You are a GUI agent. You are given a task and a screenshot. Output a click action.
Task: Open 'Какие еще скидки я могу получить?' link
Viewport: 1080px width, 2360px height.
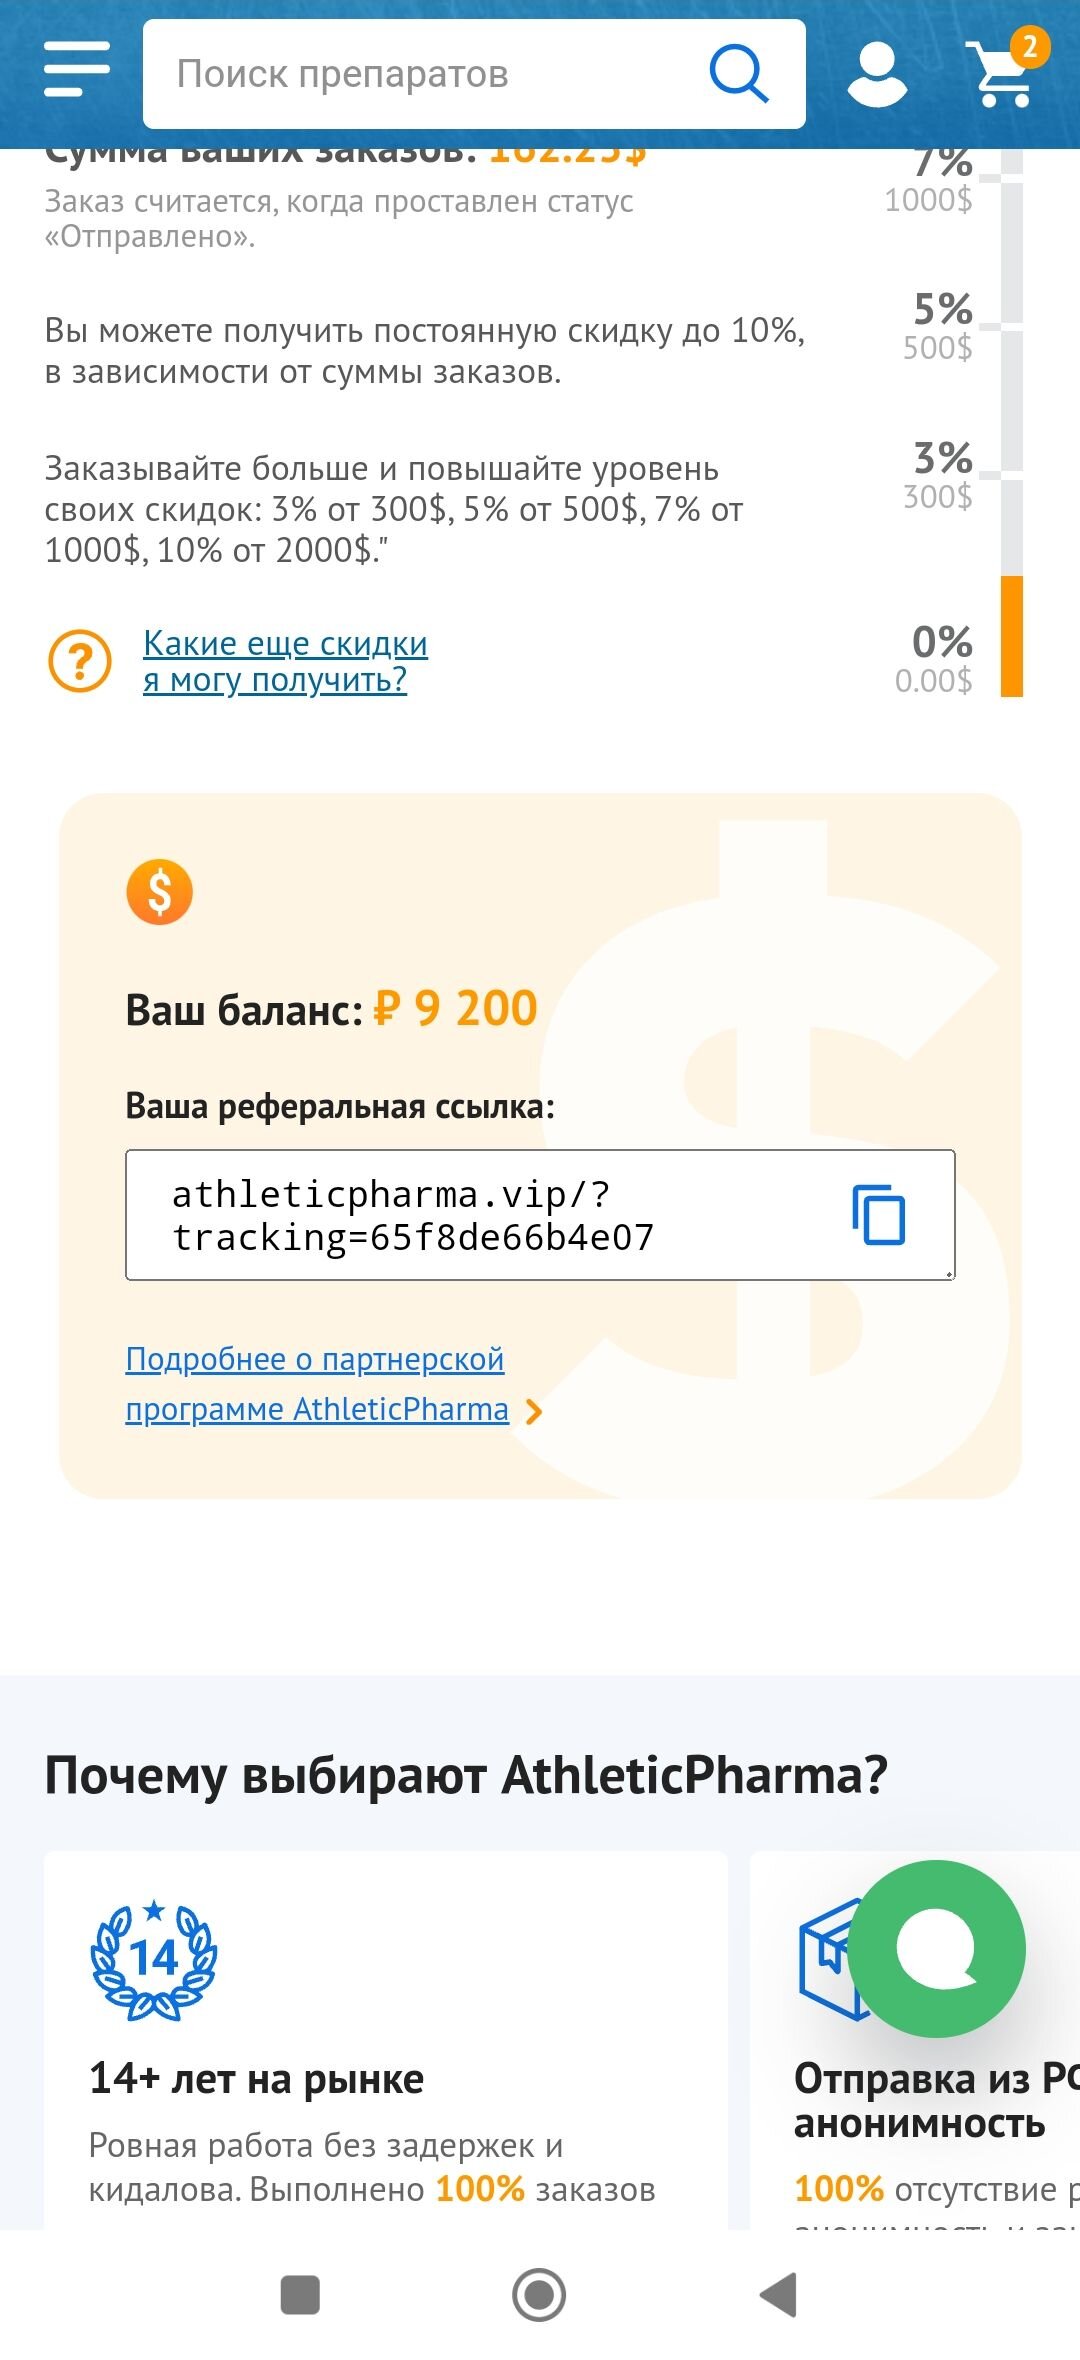pyautogui.click(x=285, y=661)
